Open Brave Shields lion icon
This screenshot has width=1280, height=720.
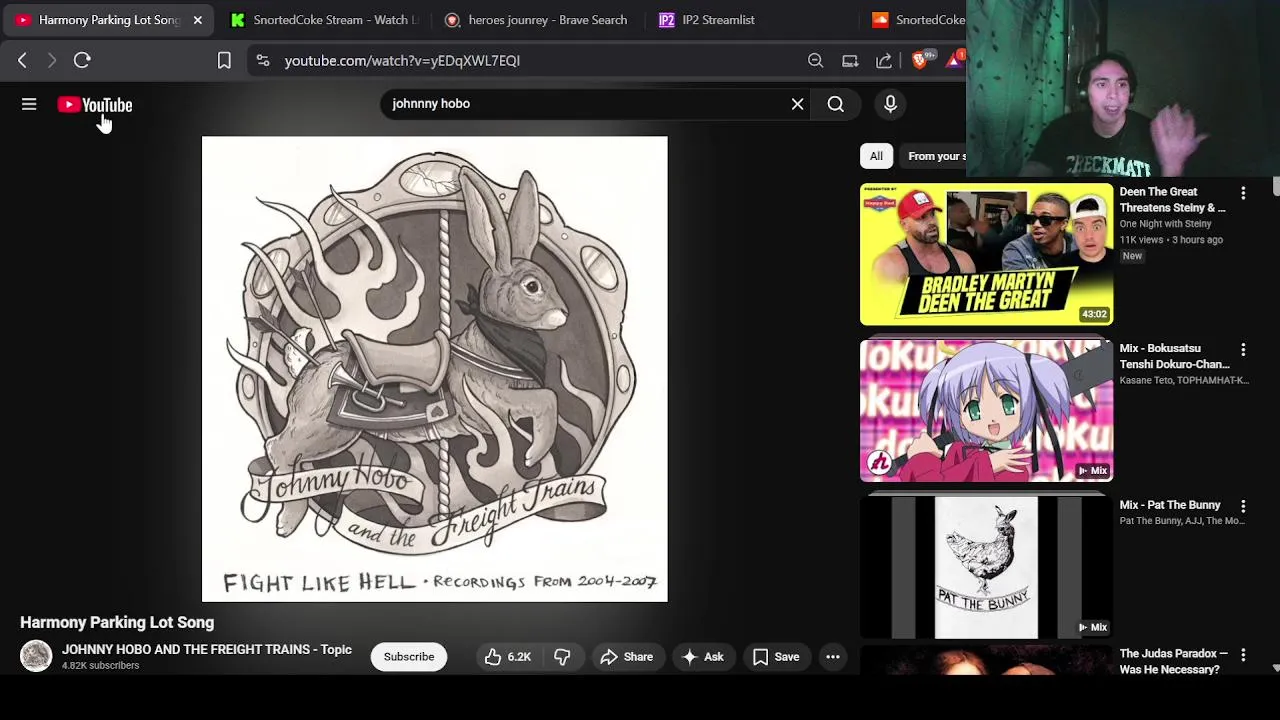click(920, 60)
